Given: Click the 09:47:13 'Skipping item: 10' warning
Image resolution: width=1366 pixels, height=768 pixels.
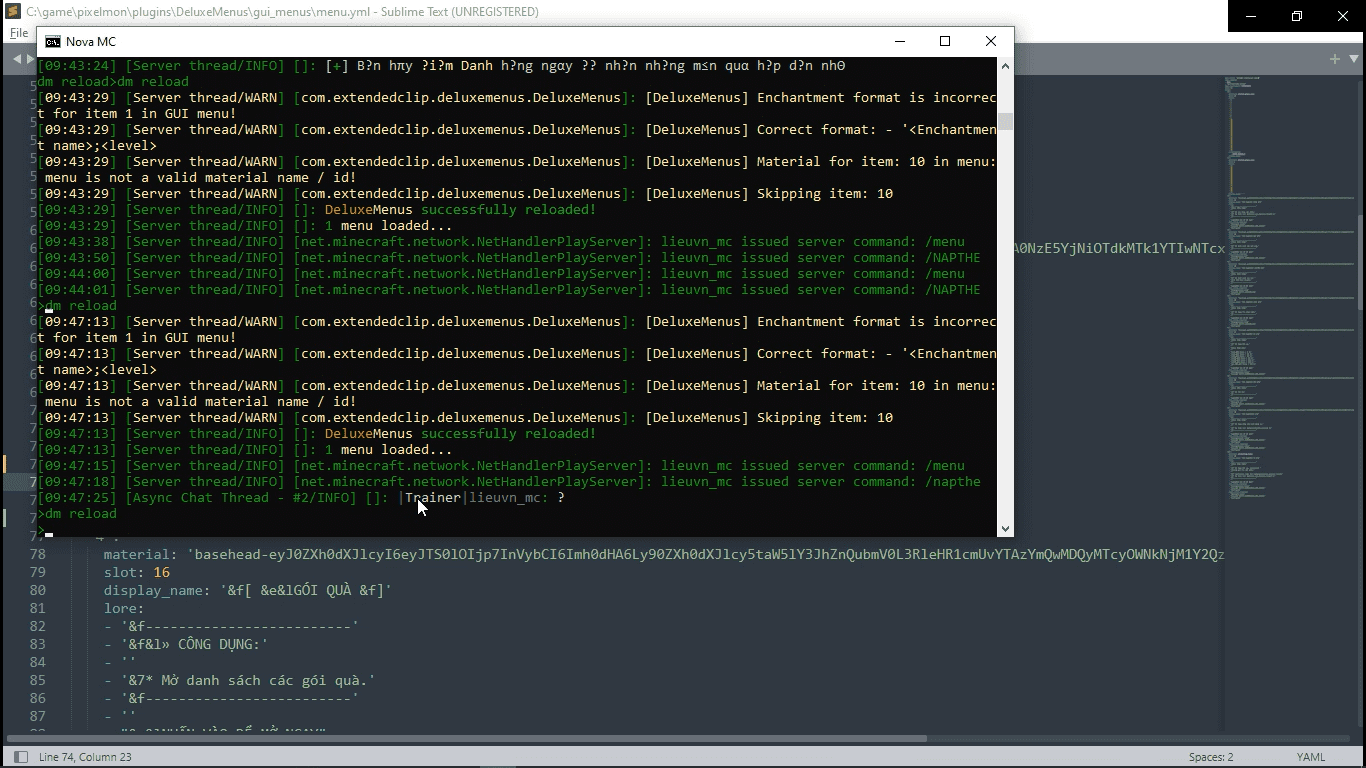Looking at the screenshot, I should pos(465,417).
